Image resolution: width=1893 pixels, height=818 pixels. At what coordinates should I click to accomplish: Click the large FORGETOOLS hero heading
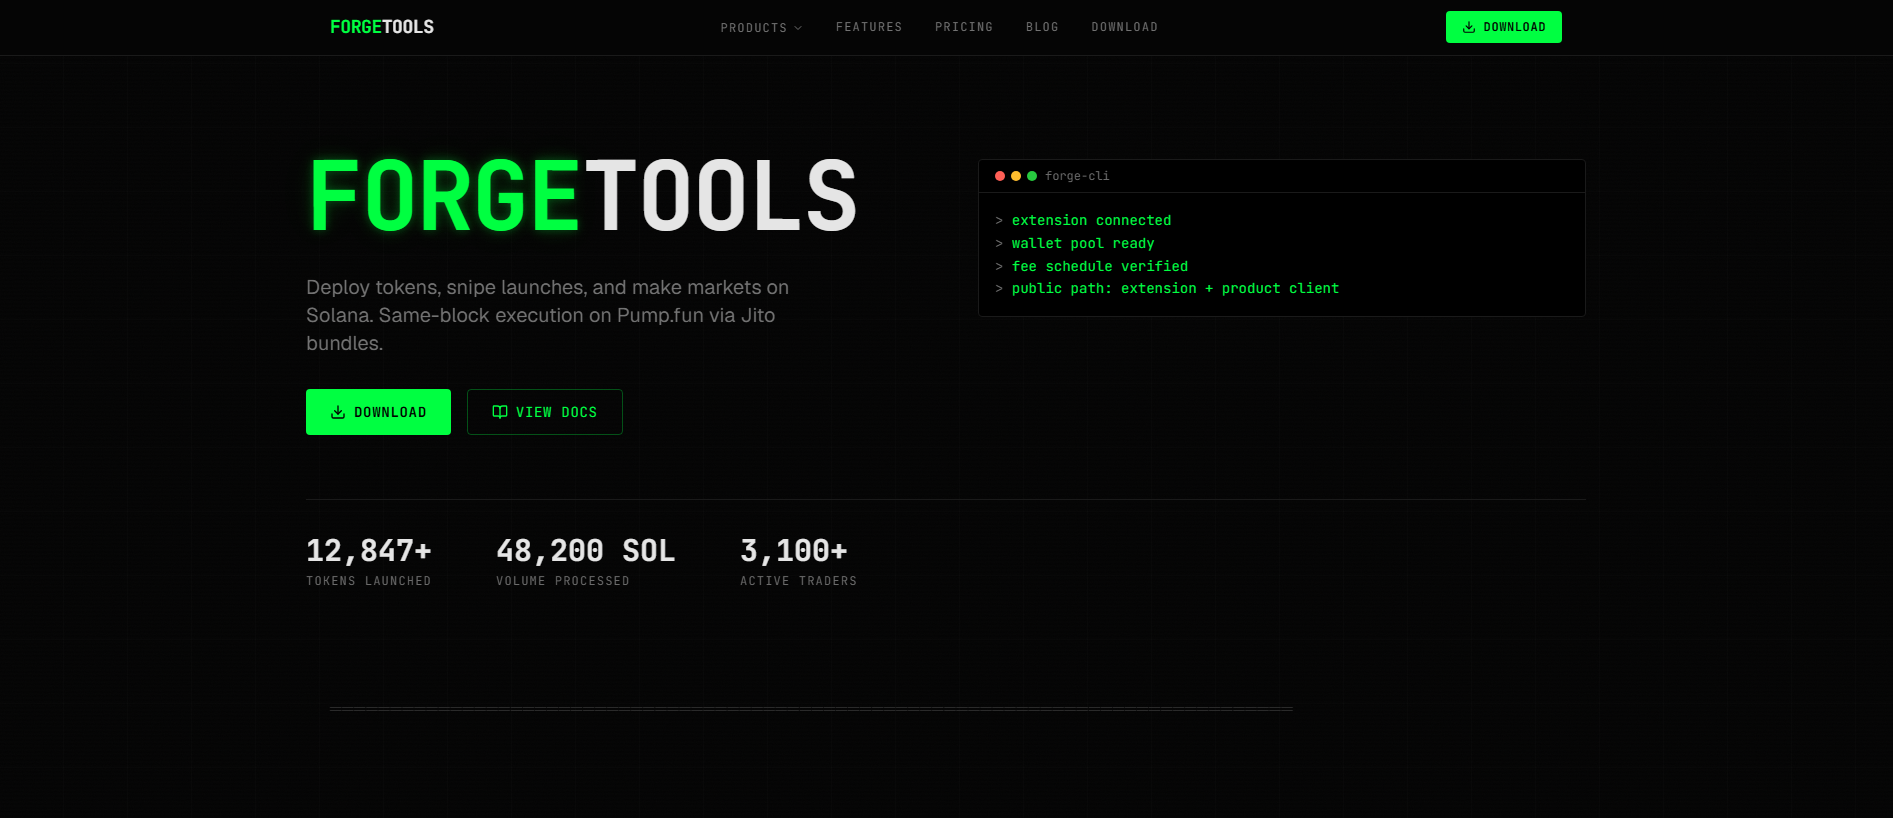coord(583,196)
